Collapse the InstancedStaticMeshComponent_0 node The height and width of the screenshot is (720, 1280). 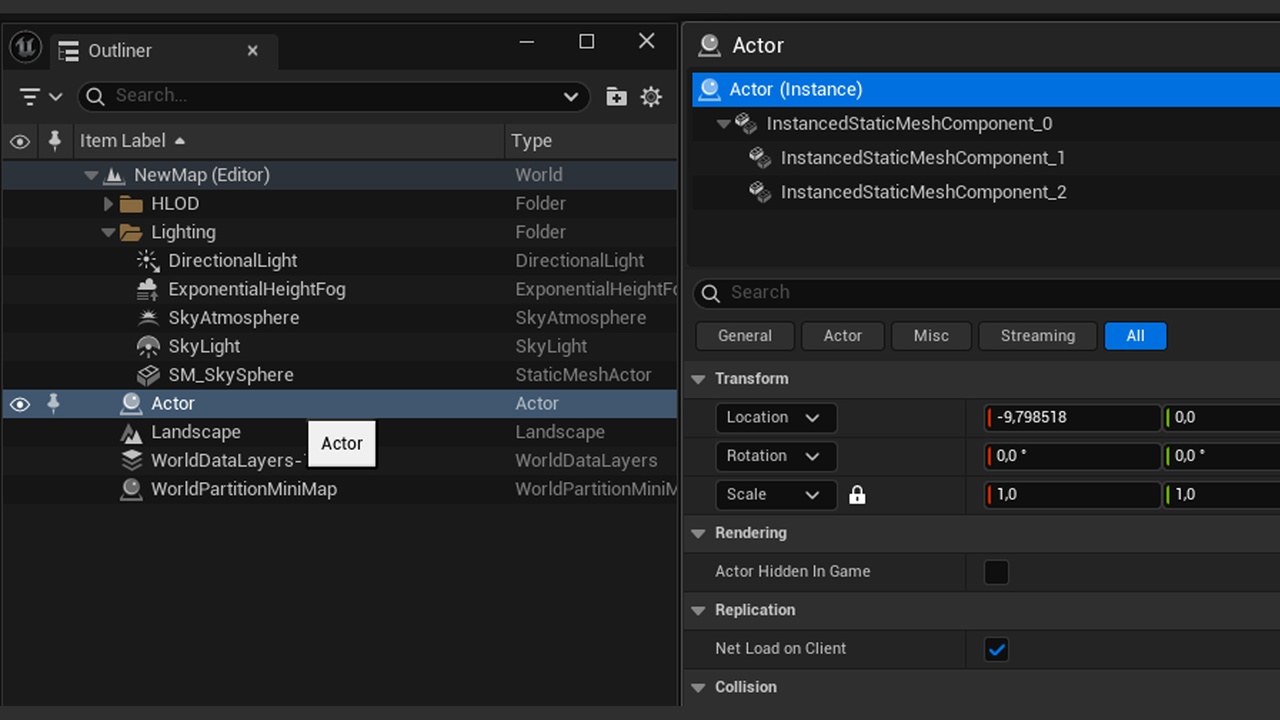(724, 124)
